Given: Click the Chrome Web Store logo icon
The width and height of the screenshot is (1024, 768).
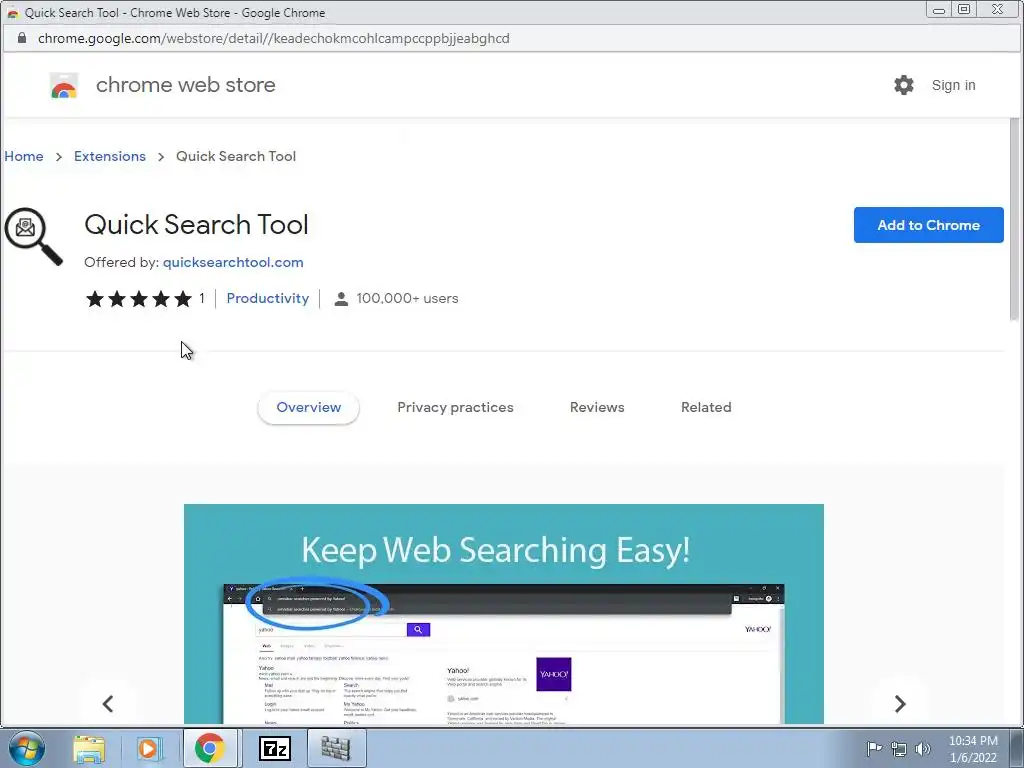Looking at the screenshot, I should (64, 86).
